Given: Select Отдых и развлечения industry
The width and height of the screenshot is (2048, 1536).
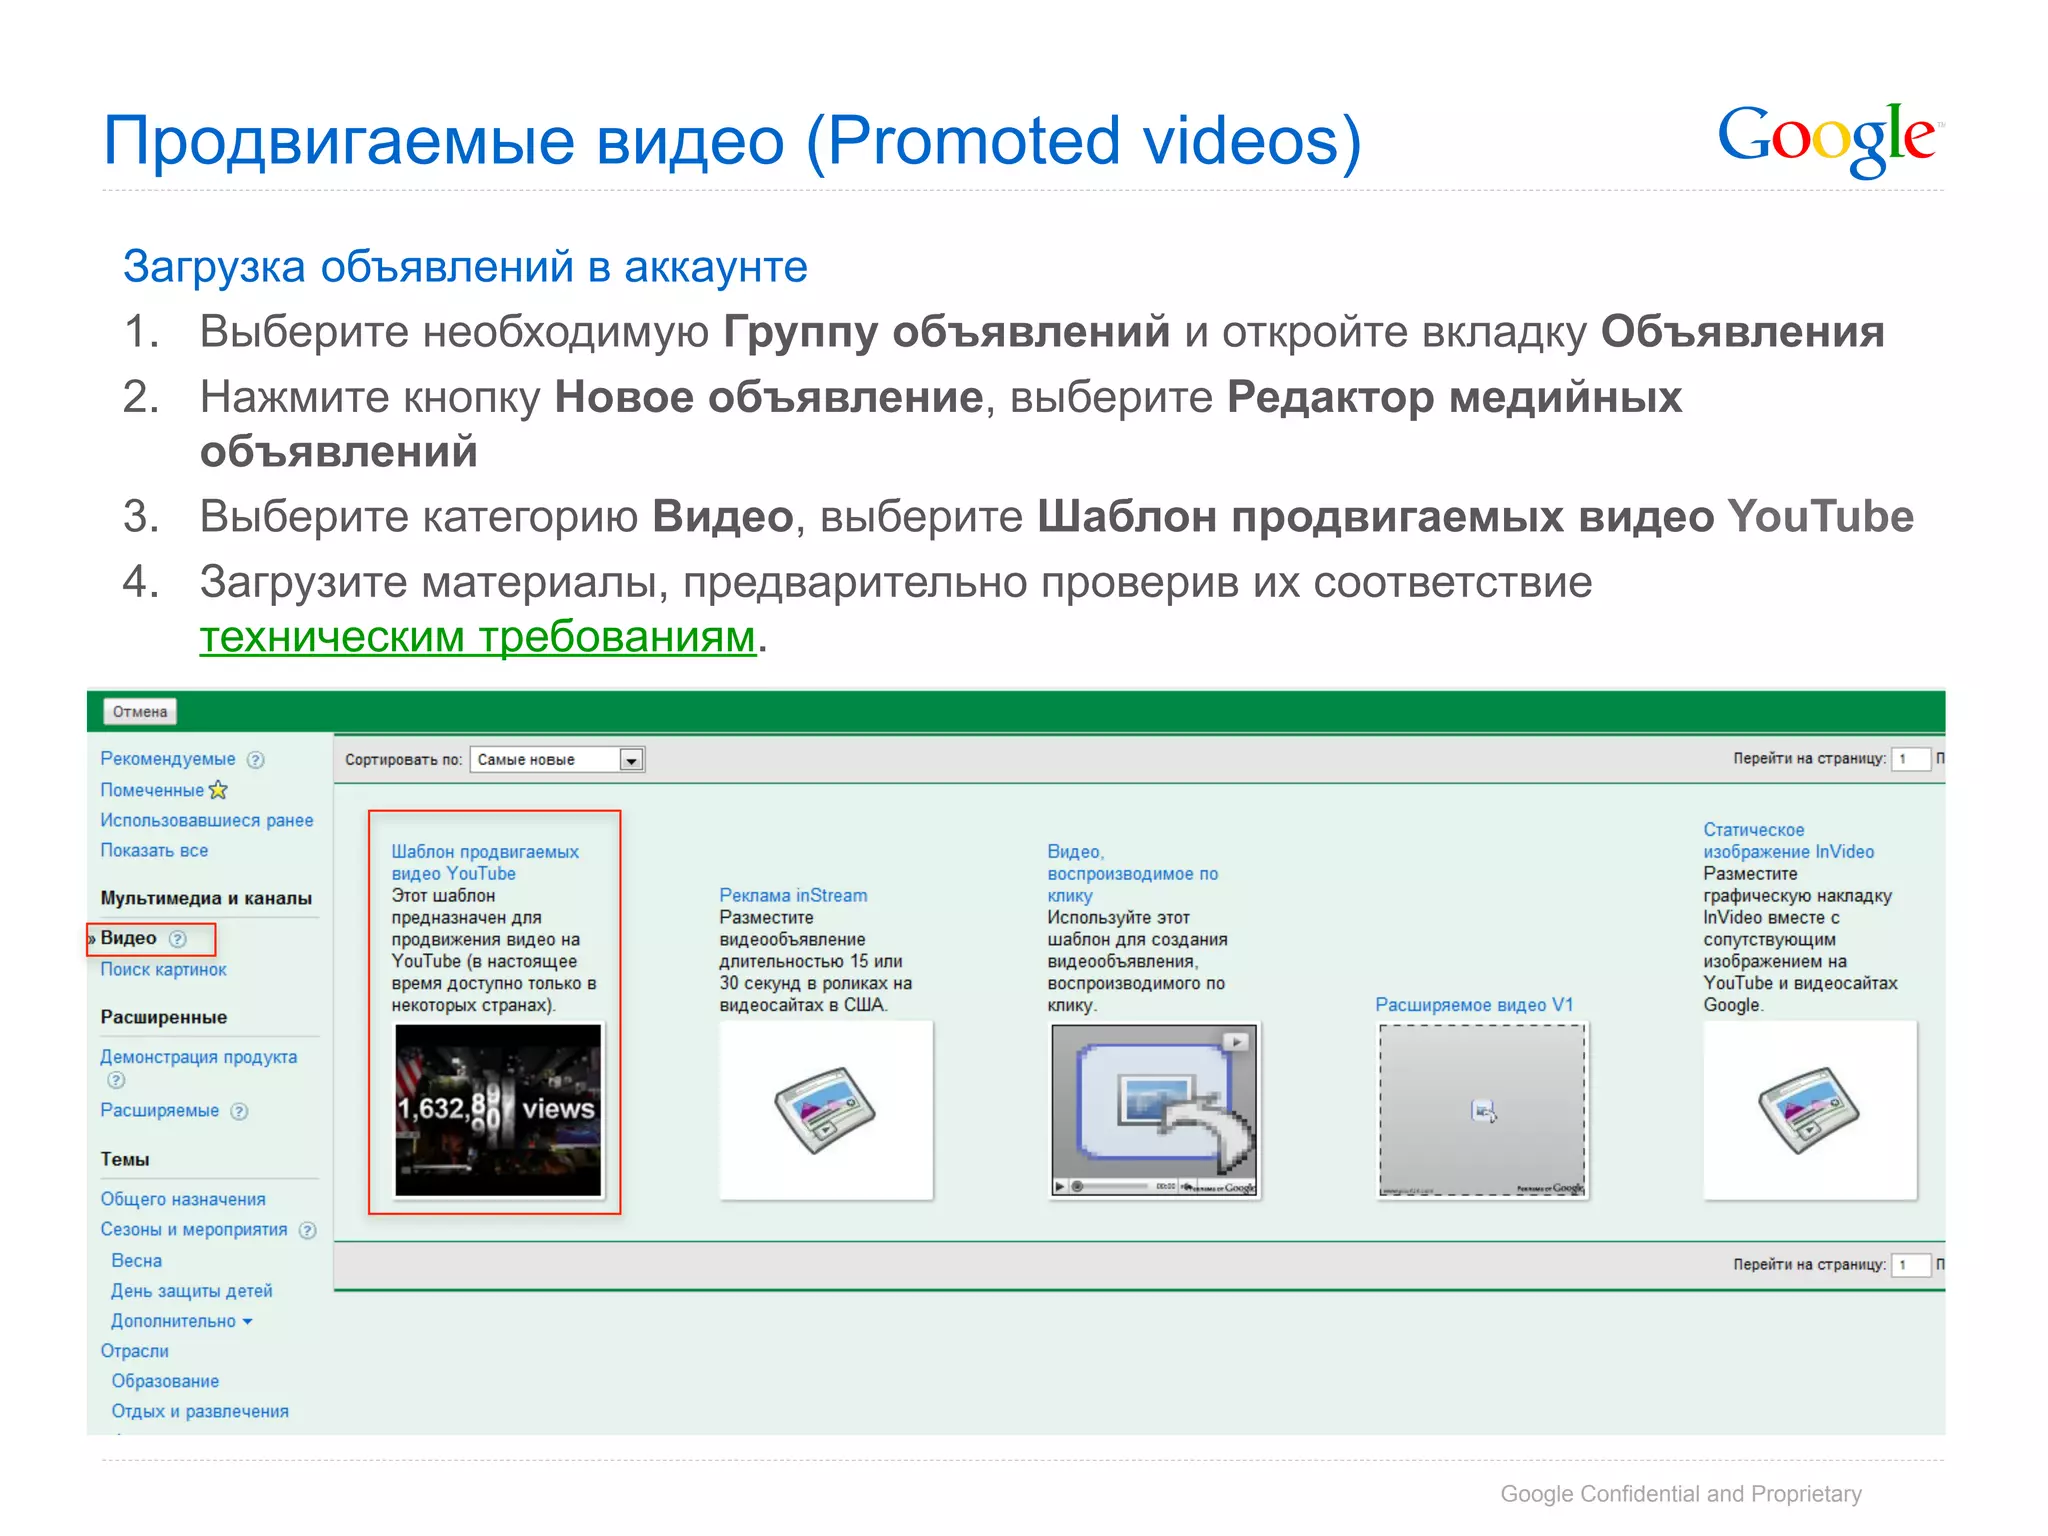Looking at the screenshot, I should coord(200,1411).
